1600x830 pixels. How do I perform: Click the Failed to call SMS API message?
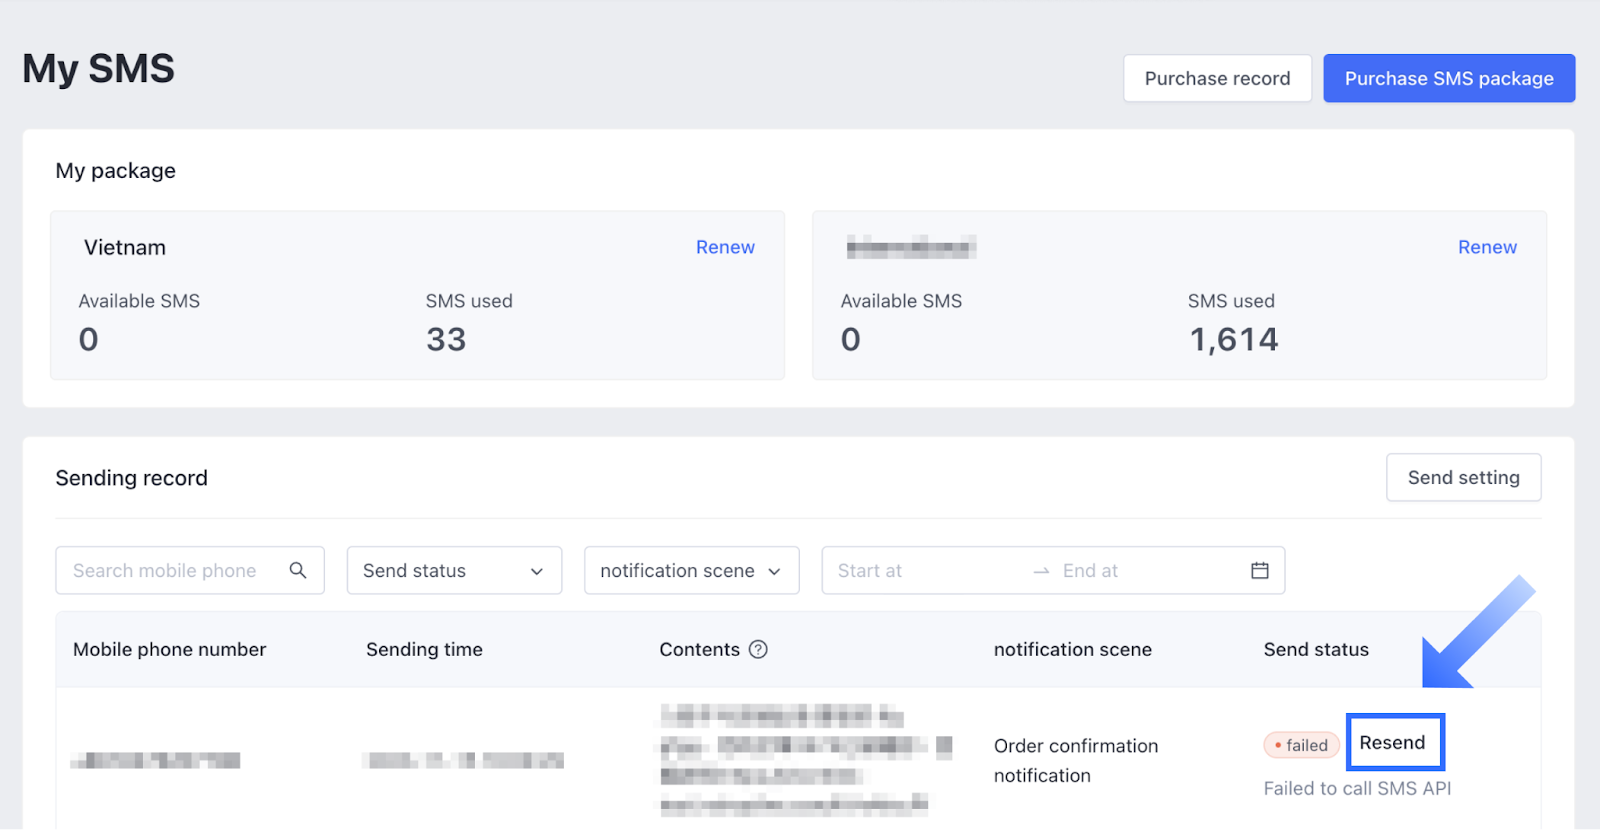[1357, 788]
